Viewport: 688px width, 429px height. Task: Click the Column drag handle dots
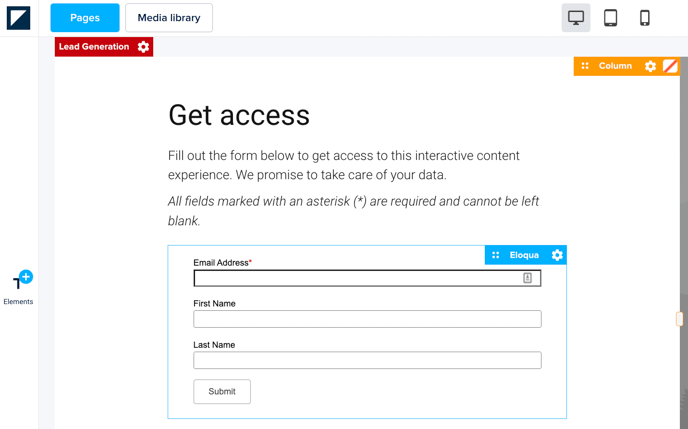tap(585, 66)
